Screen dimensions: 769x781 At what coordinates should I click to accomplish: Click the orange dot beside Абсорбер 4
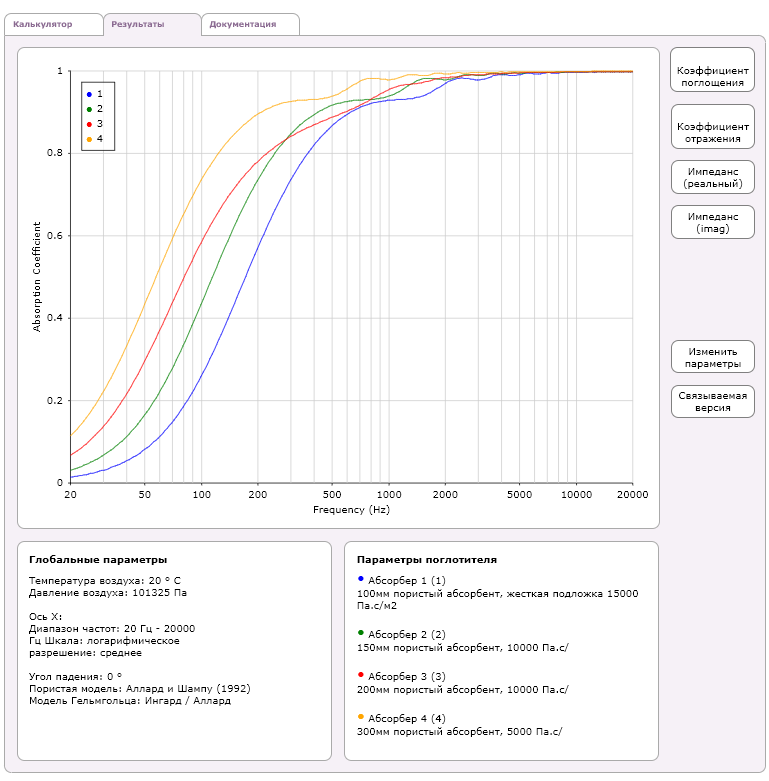[360, 717]
